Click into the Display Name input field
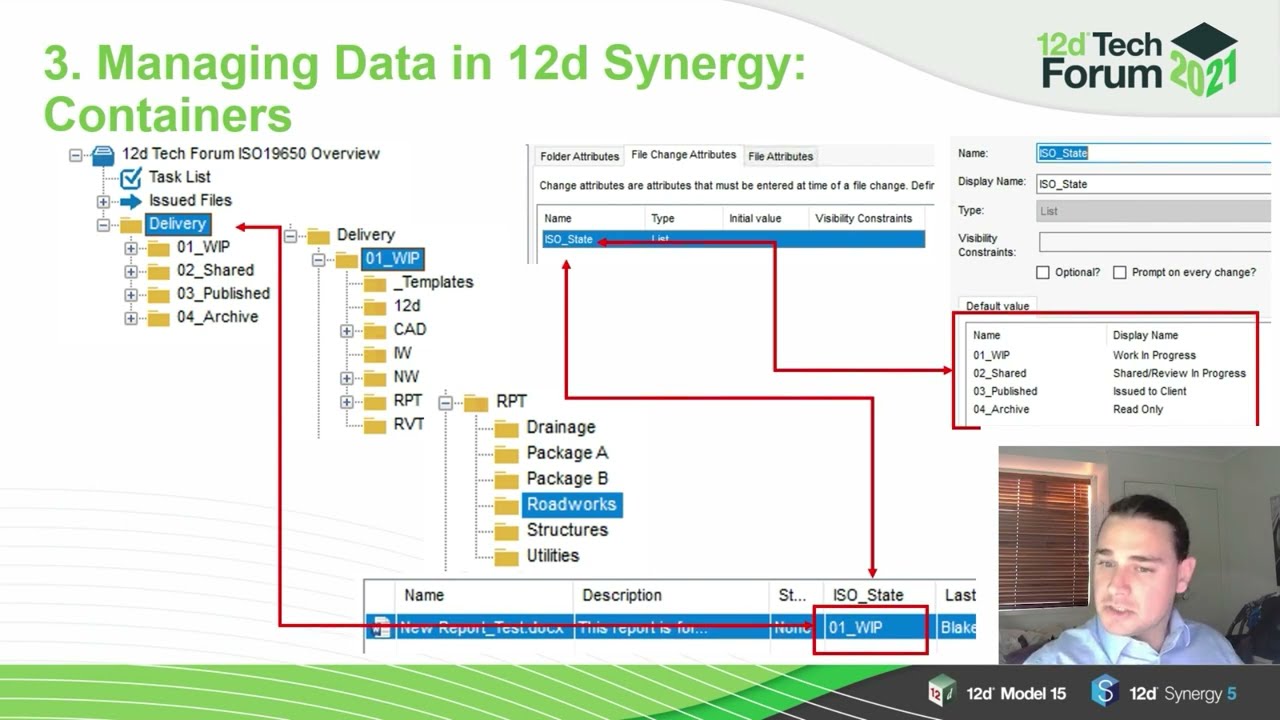1280x720 pixels. point(1153,184)
